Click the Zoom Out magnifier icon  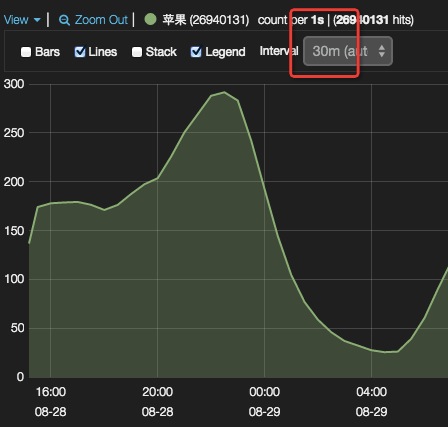[x=64, y=21]
